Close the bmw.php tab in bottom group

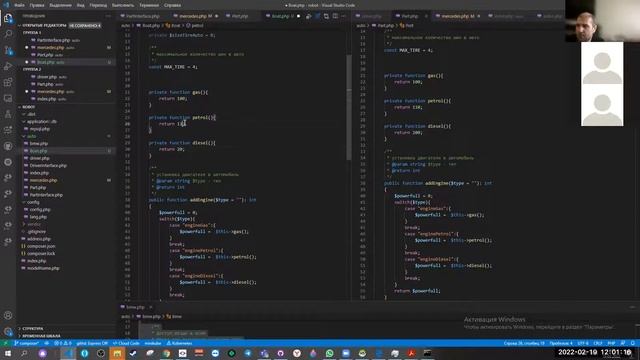click(x=151, y=307)
